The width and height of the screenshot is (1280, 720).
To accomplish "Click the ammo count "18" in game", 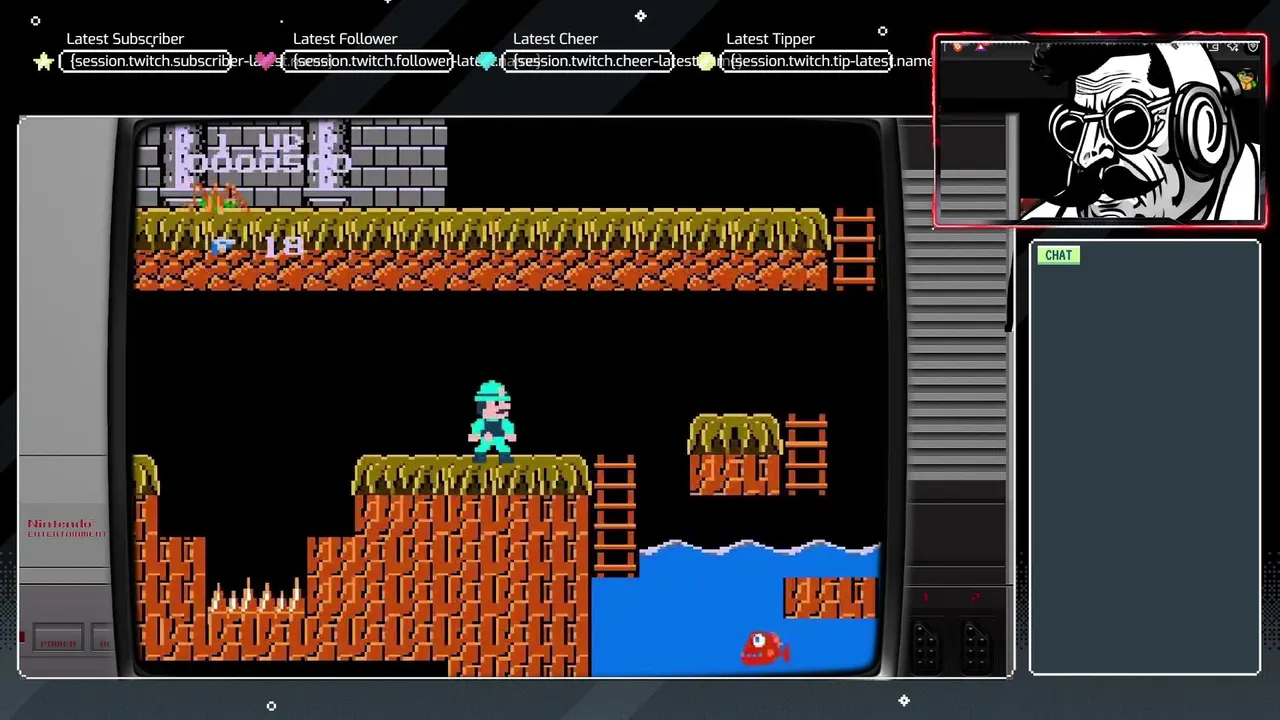I will (x=283, y=246).
